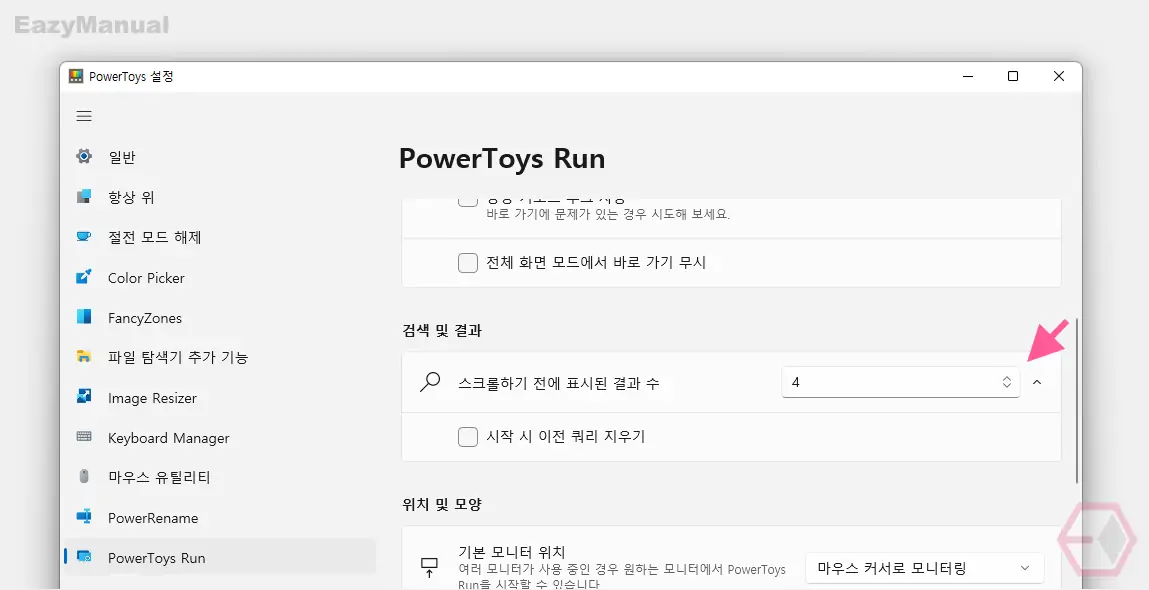Go to 항상 위 settings
1149x590 pixels.
click(x=220, y=197)
